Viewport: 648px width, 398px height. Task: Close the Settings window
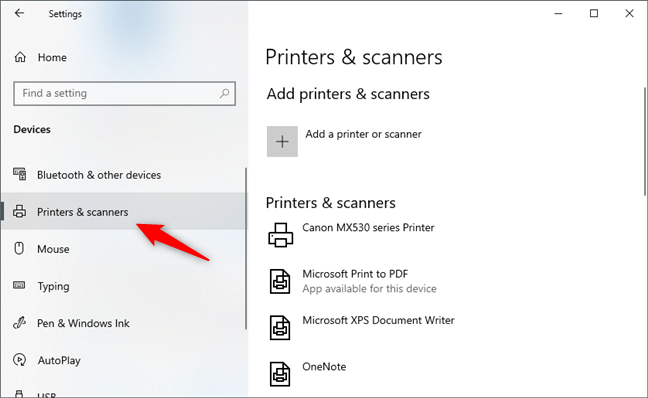pos(629,14)
